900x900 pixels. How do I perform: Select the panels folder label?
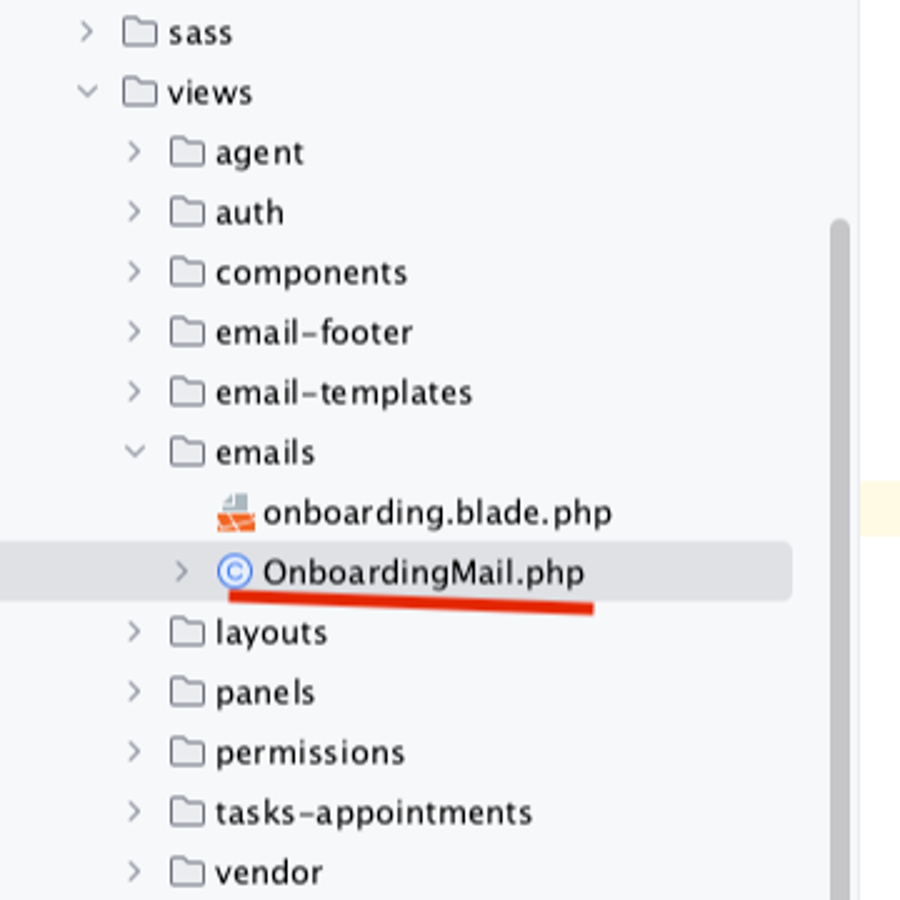265,693
